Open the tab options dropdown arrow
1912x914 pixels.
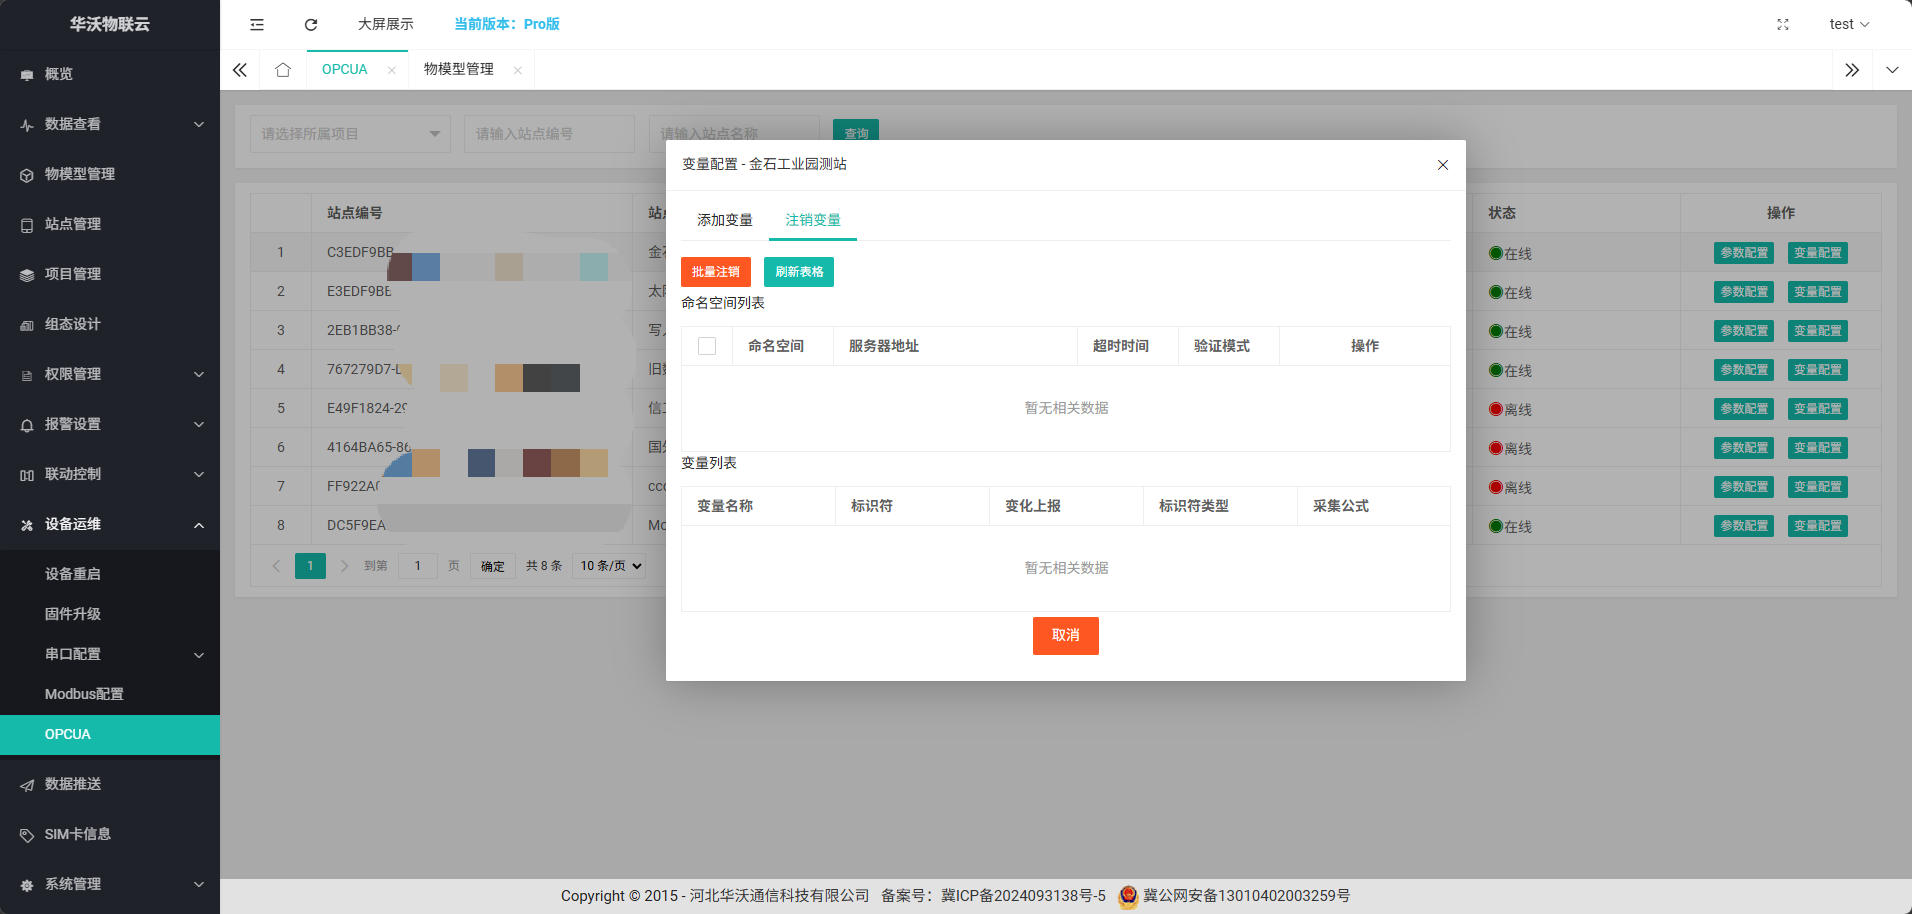click(1891, 70)
